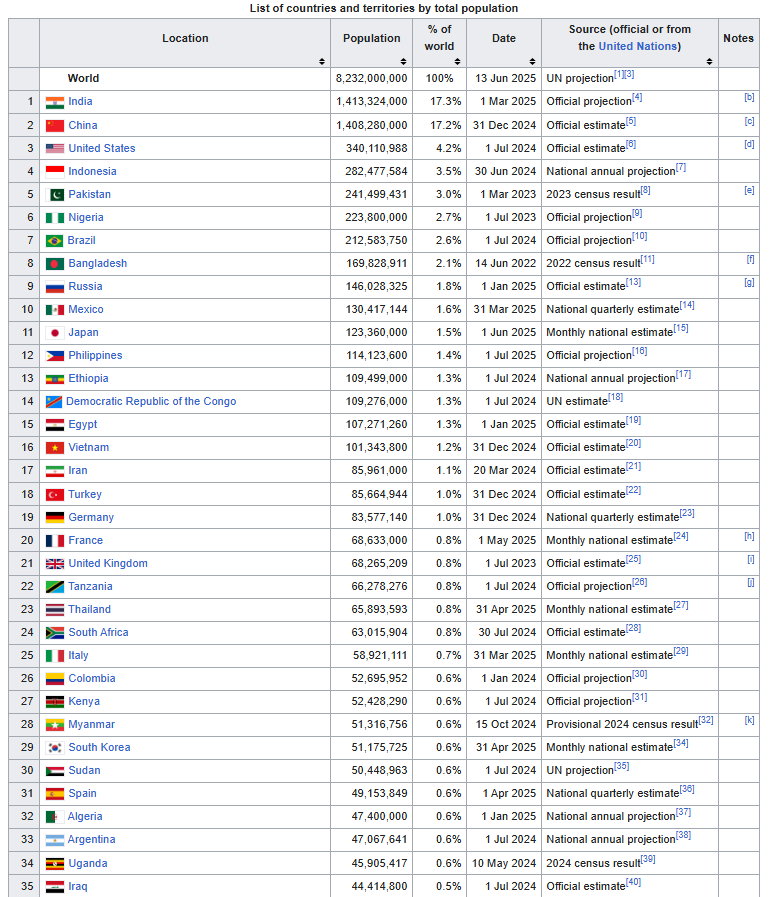The width and height of the screenshot is (774, 897).
Task: Open footnote [k] in Myanmar row
Action: point(749,720)
